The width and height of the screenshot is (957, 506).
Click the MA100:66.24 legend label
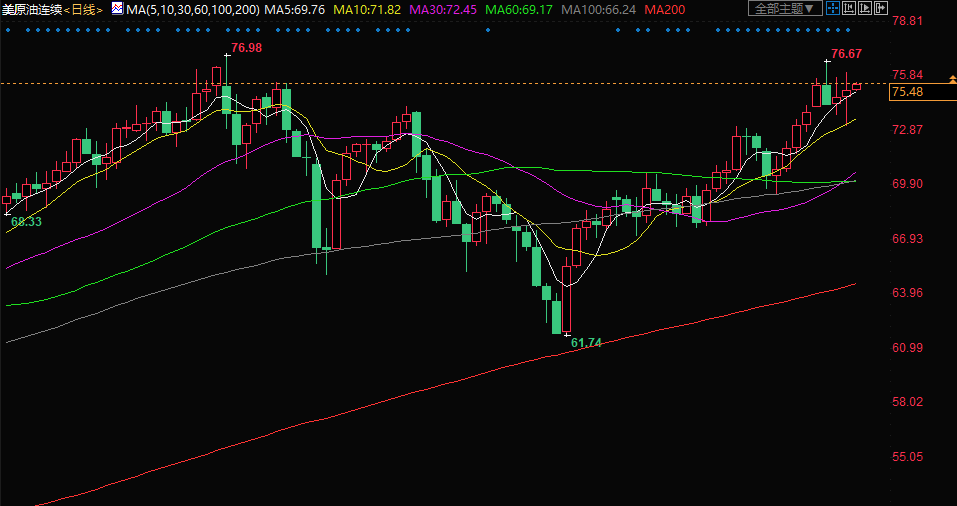[598, 9]
